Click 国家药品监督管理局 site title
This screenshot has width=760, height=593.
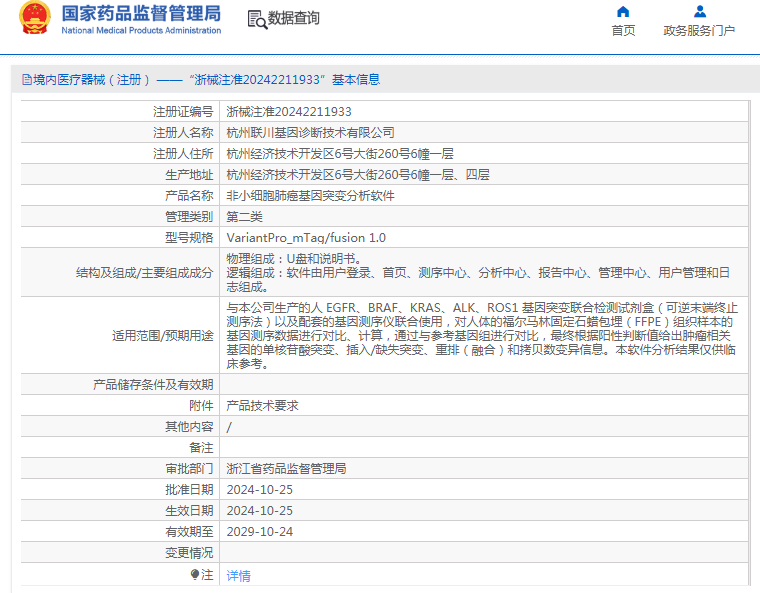(x=141, y=13)
